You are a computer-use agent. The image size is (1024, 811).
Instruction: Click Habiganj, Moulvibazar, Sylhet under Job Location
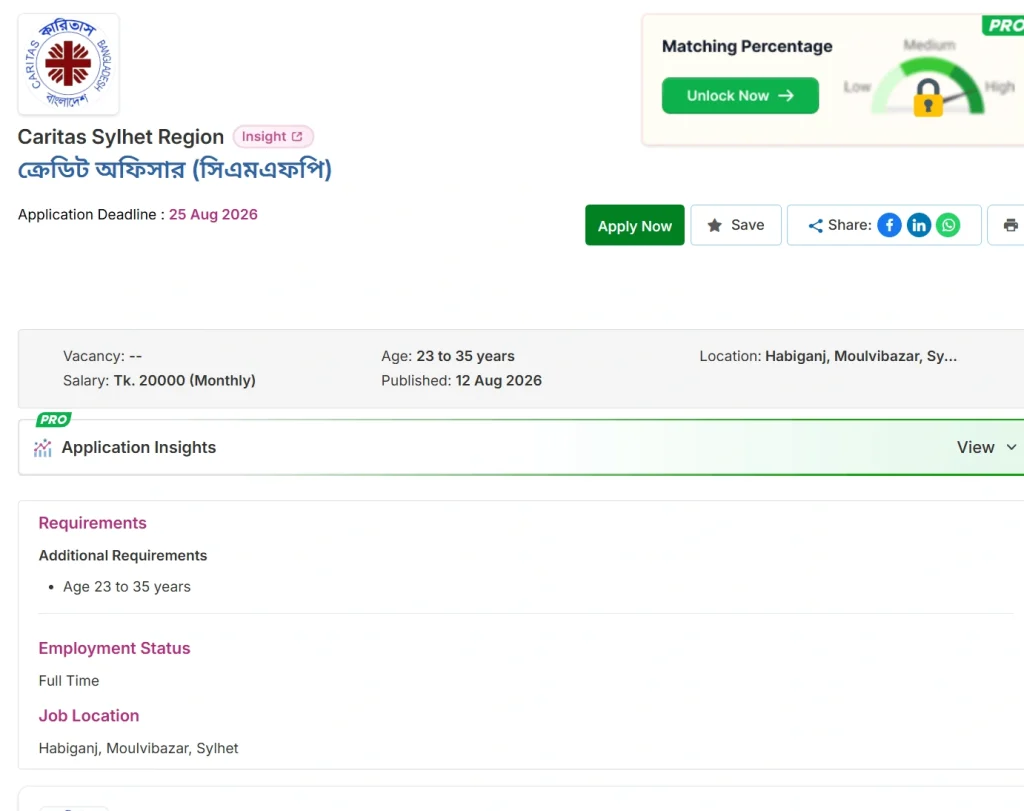(138, 748)
